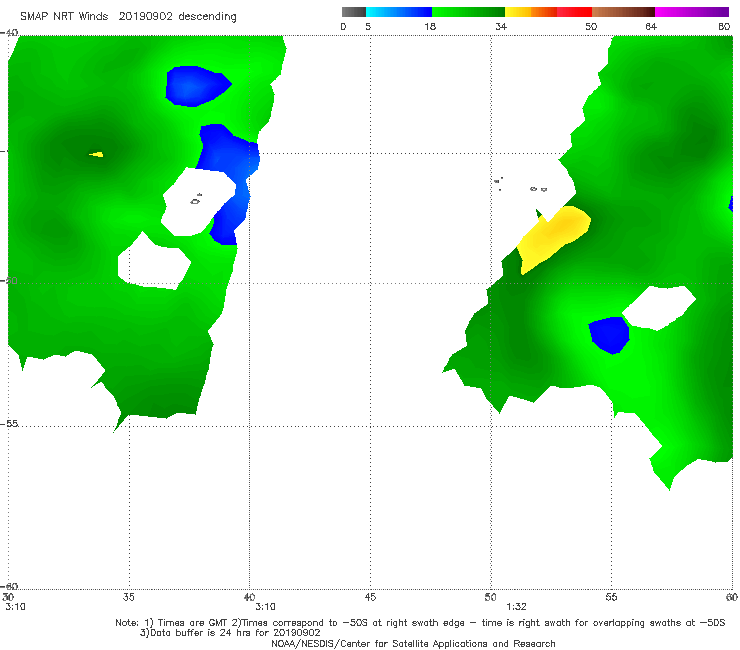
Task: Click the color bar label '18'
Action: tap(430, 26)
